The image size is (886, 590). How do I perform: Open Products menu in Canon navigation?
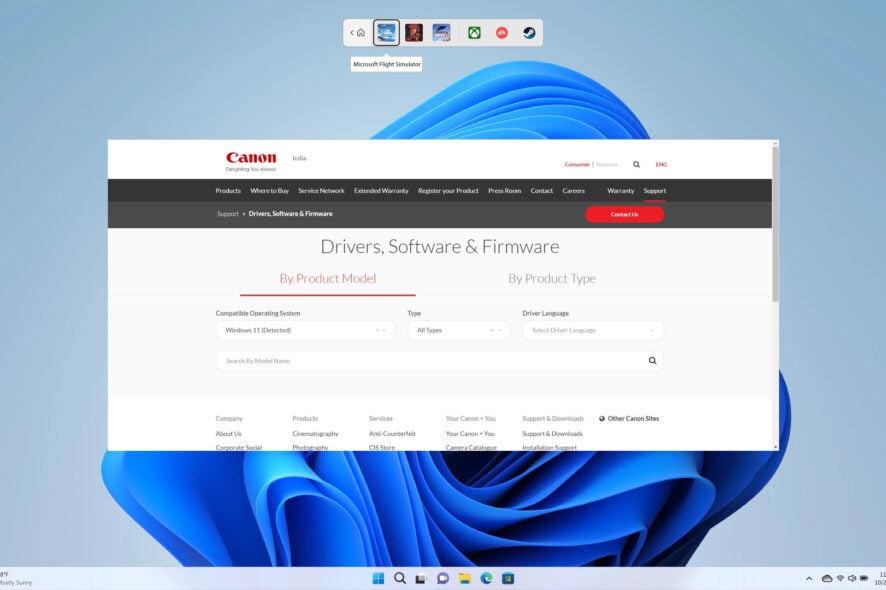tap(228, 191)
